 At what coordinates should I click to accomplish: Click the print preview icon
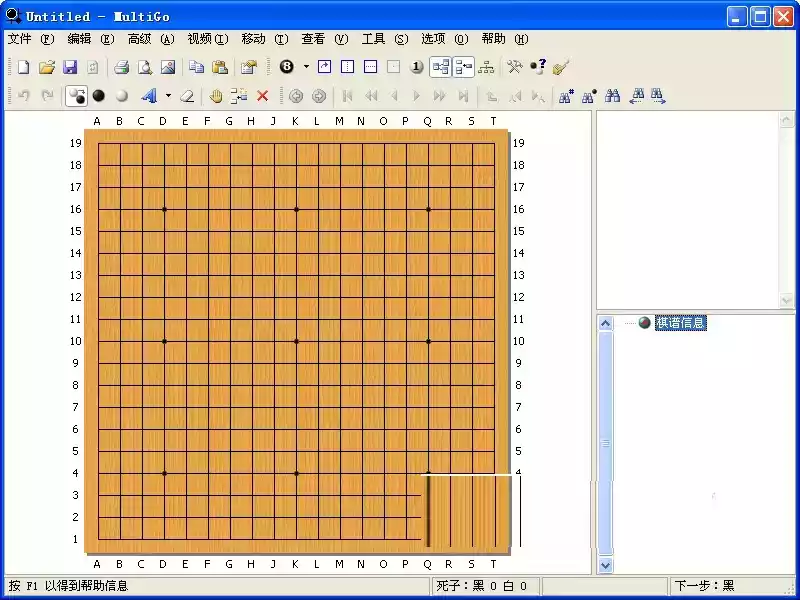pyautogui.click(x=144, y=66)
